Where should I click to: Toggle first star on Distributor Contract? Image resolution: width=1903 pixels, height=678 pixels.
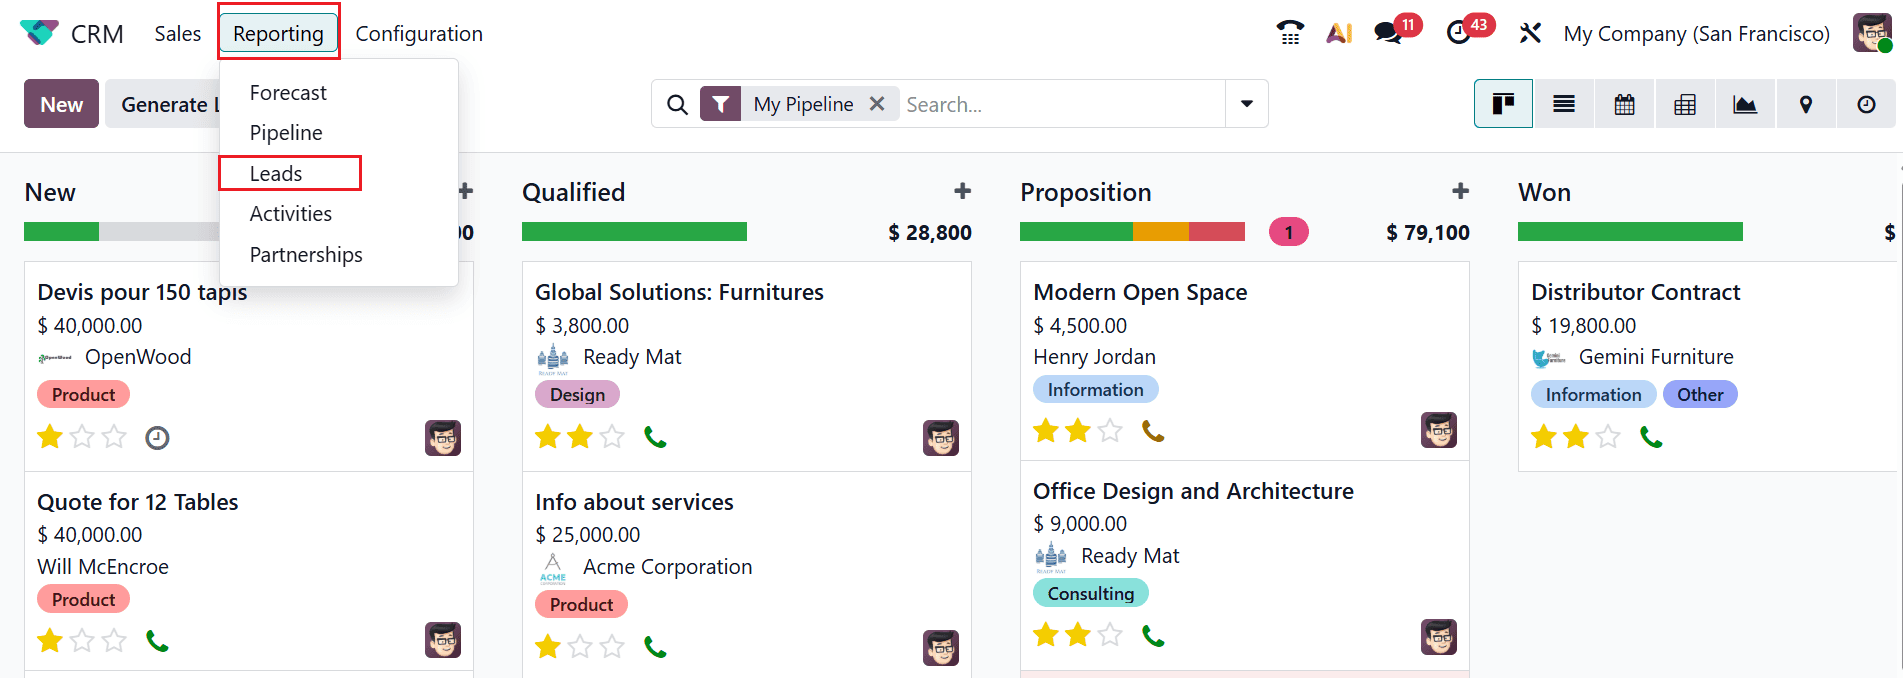click(x=1544, y=437)
